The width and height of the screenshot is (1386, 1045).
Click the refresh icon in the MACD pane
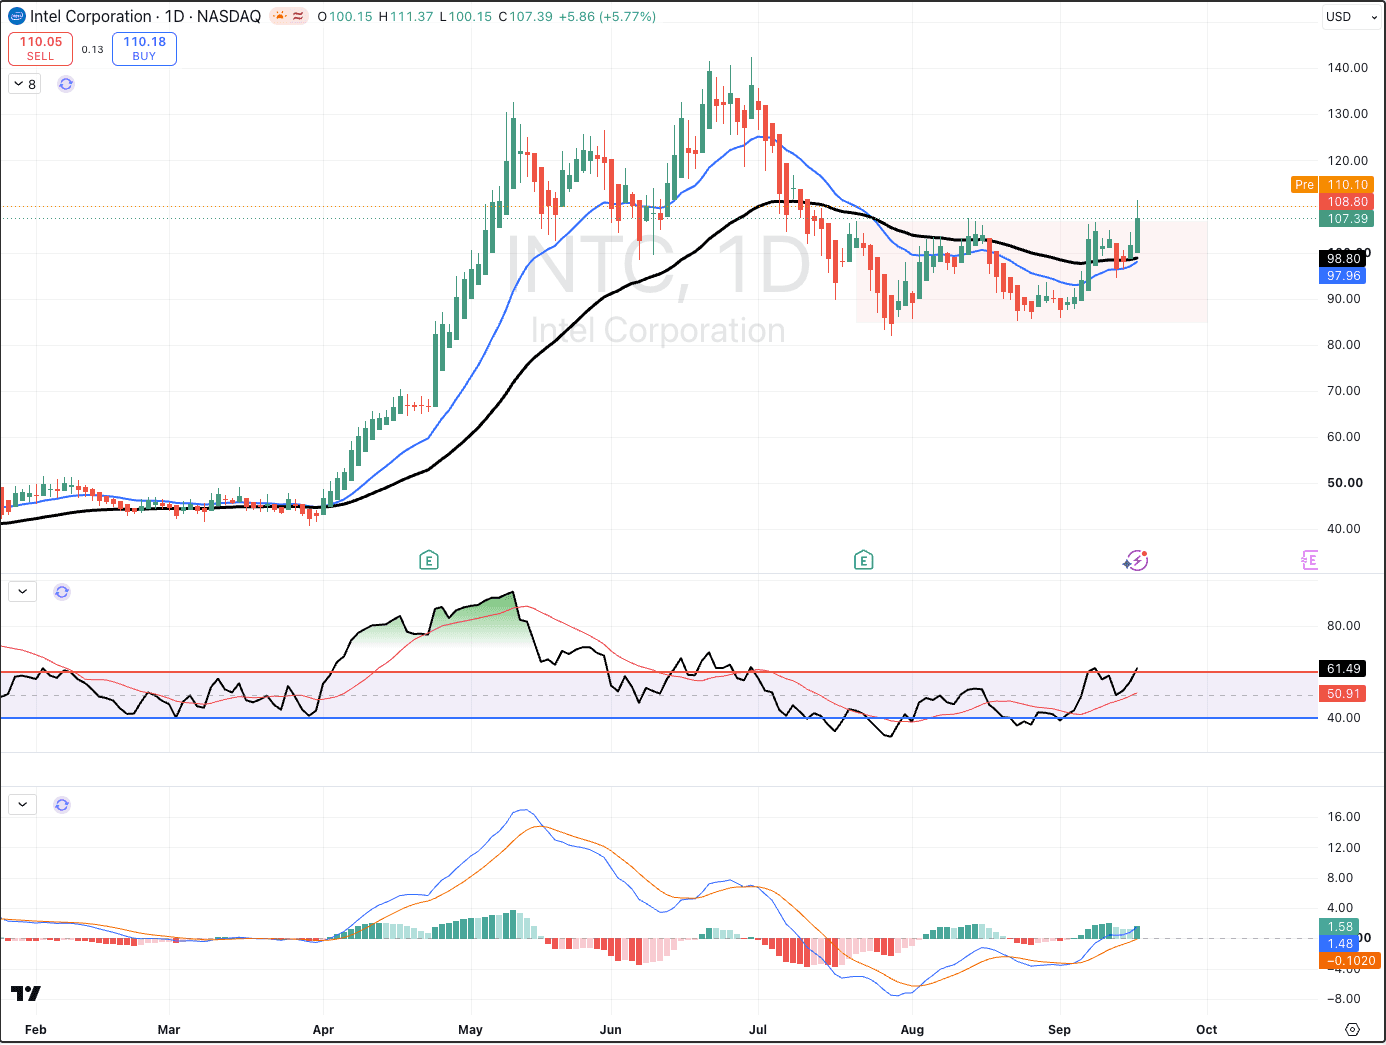[x=62, y=805]
